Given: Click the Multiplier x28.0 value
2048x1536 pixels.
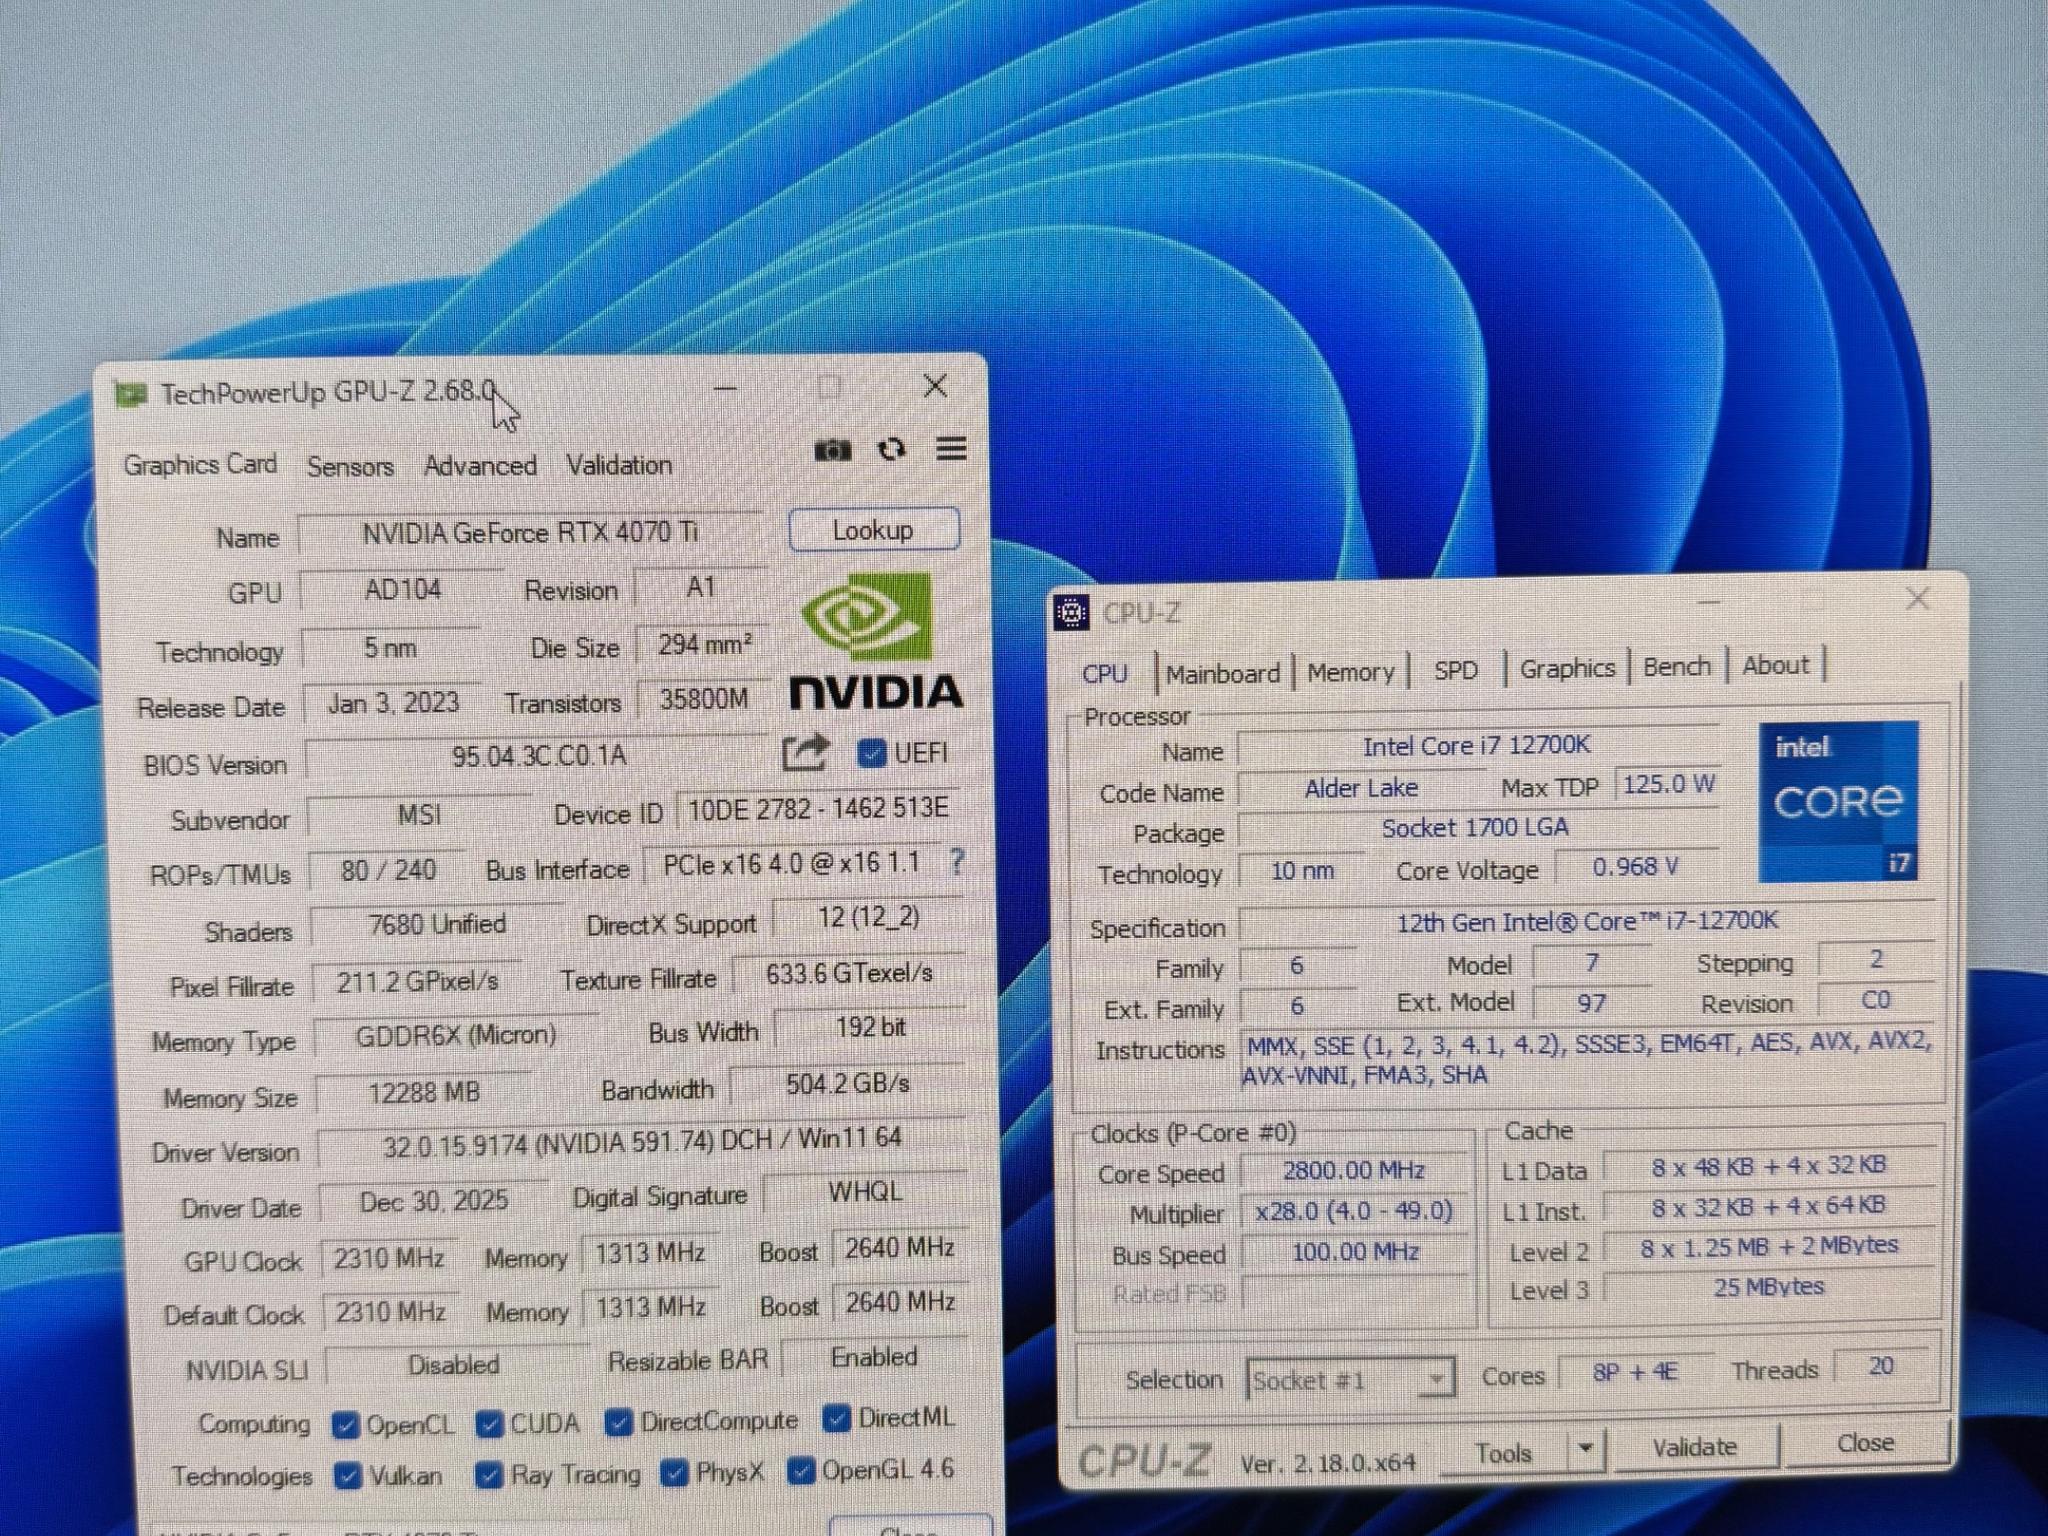Looking at the screenshot, I should click(x=1354, y=1211).
